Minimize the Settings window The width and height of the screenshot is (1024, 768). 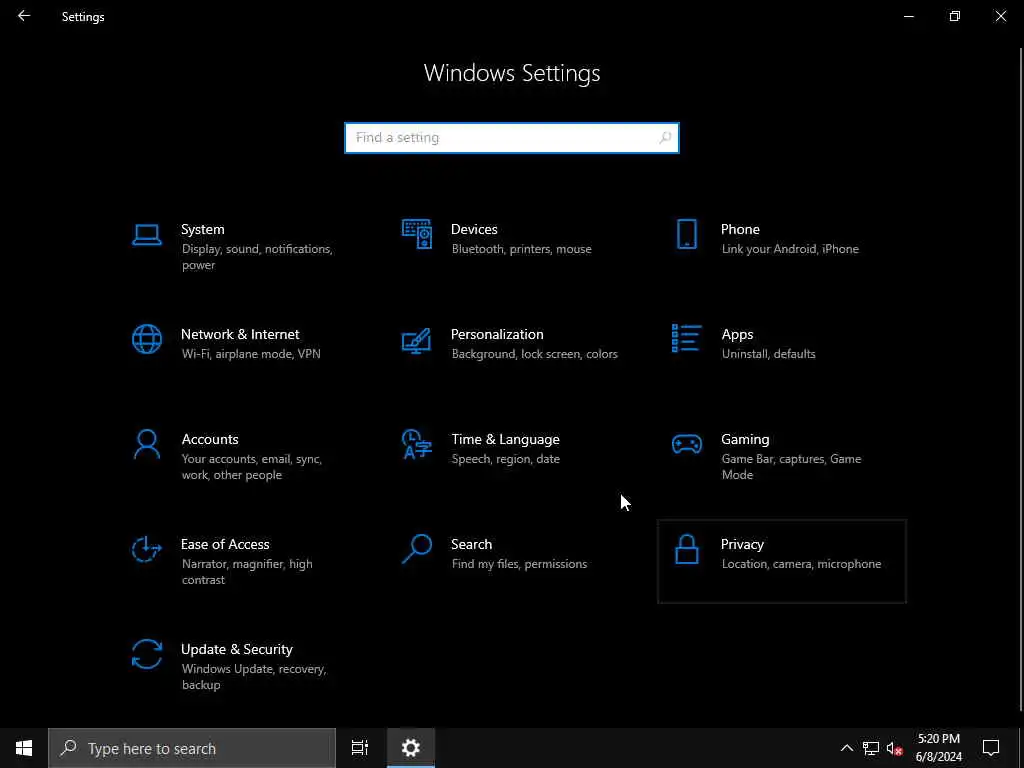908,16
